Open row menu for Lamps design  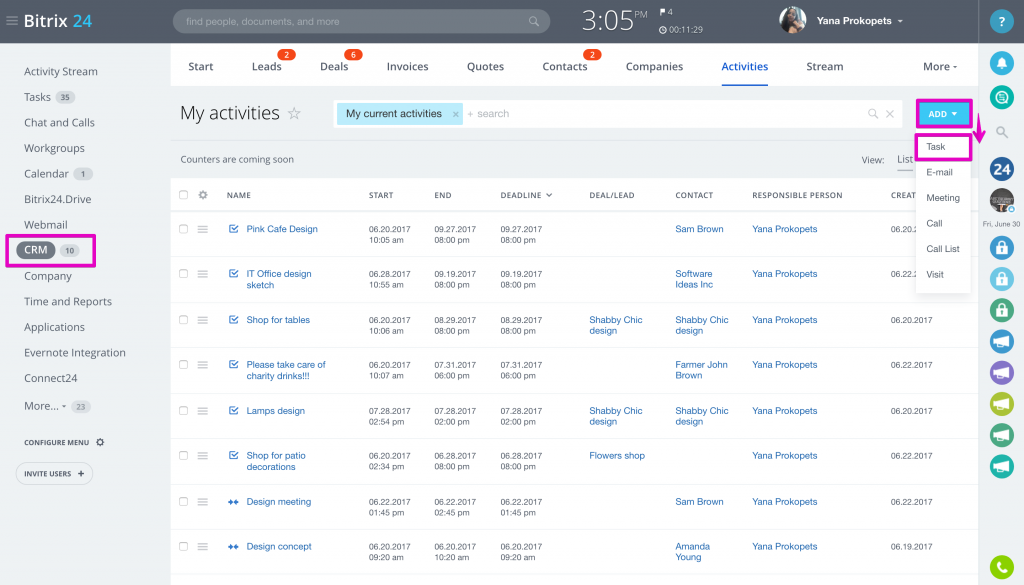point(203,411)
